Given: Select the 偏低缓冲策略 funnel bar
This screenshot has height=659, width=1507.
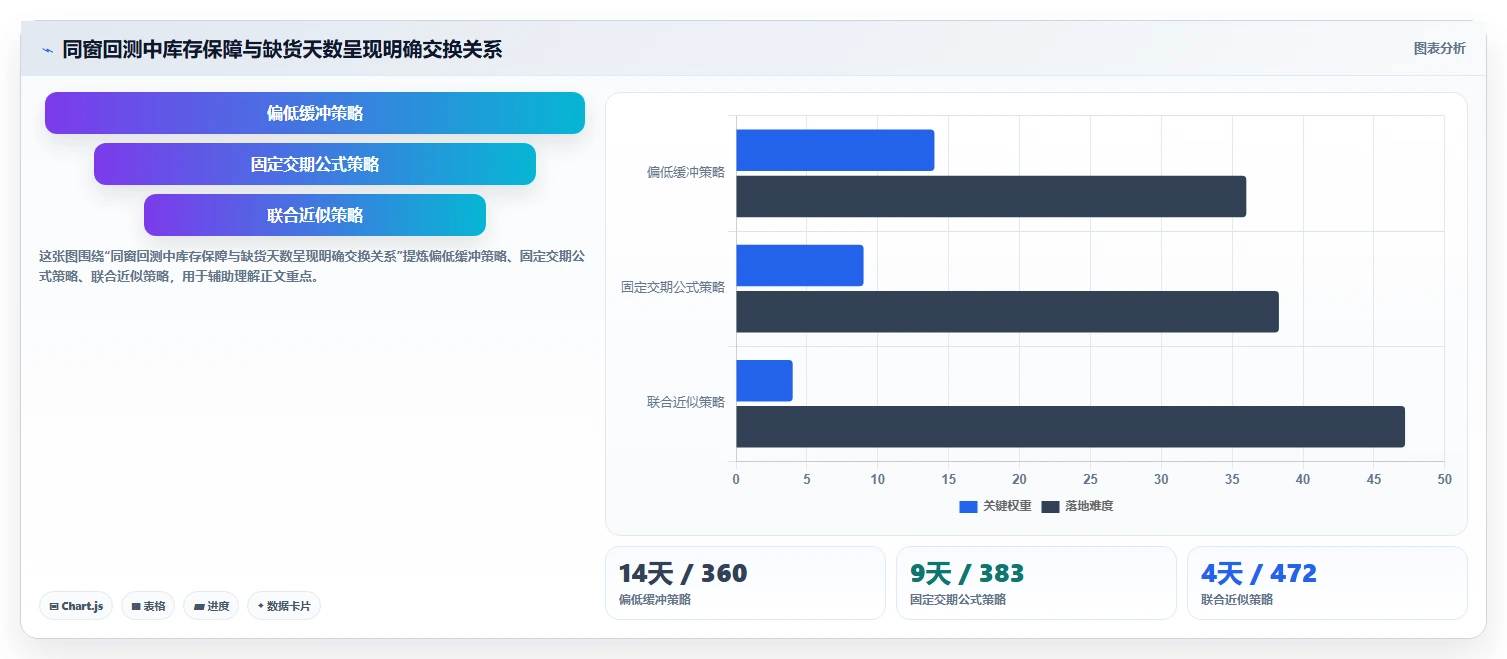Looking at the screenshot, I should [315, 113].
